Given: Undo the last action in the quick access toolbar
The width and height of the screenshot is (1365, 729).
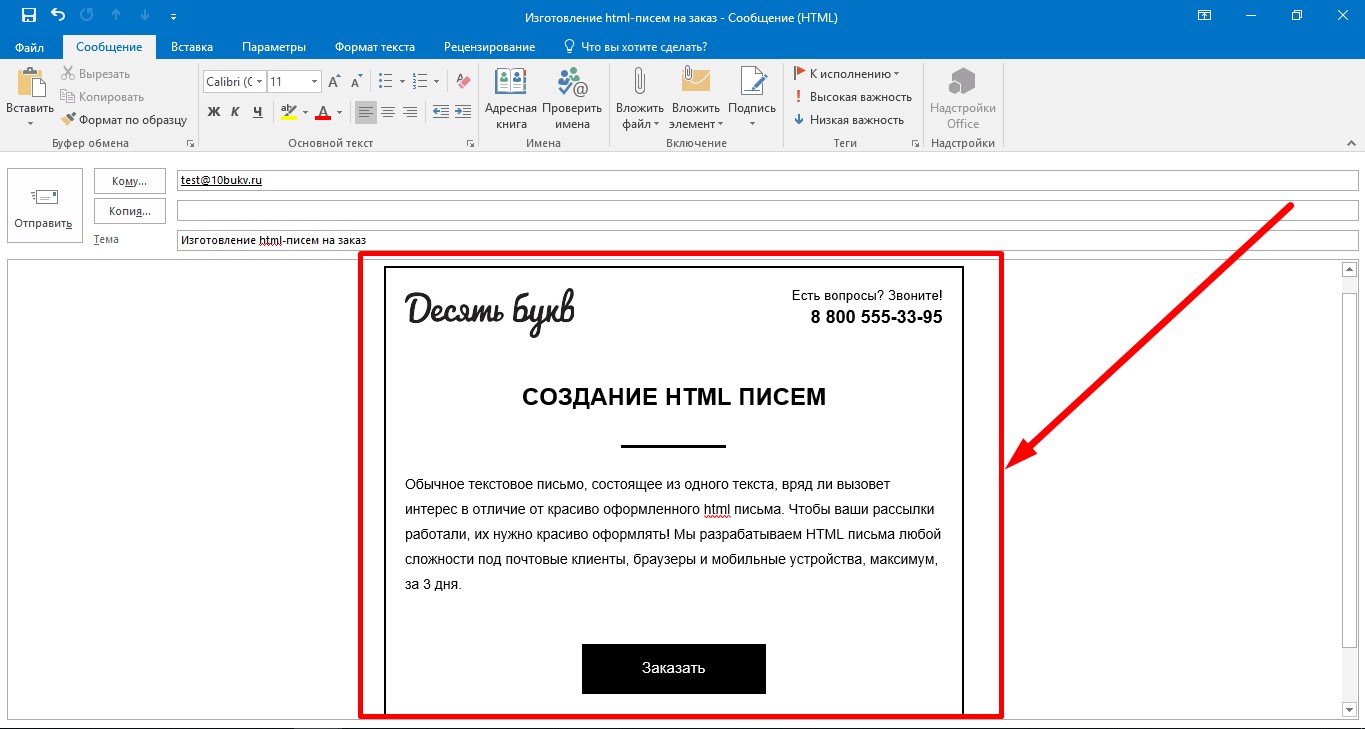Looking at the screenshot, I should 58,15.
